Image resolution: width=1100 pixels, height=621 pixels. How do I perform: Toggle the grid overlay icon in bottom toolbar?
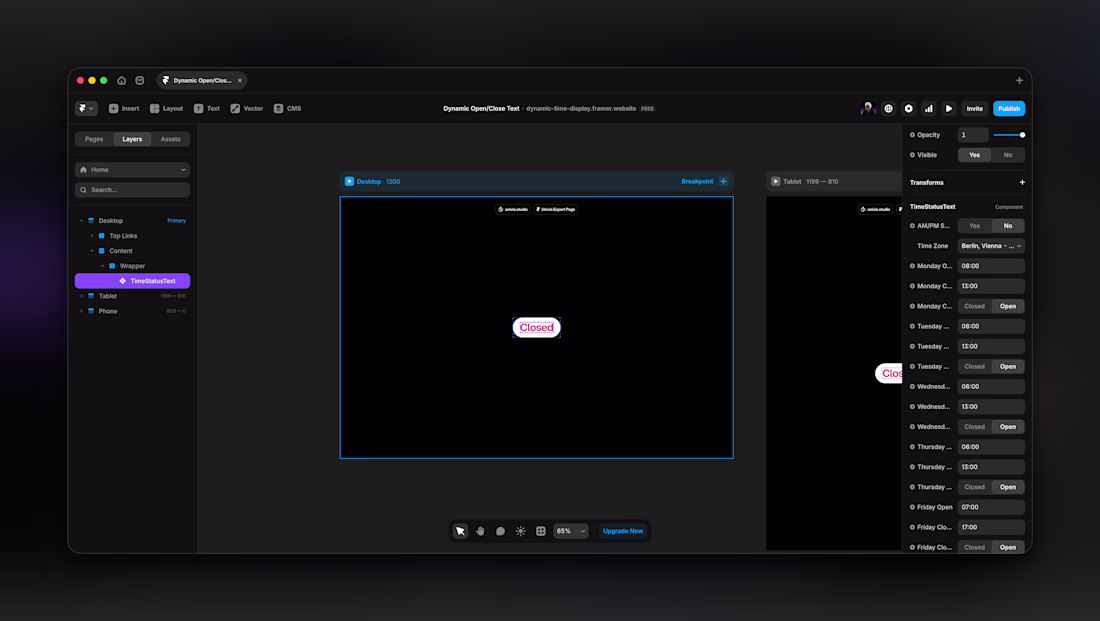541,531
